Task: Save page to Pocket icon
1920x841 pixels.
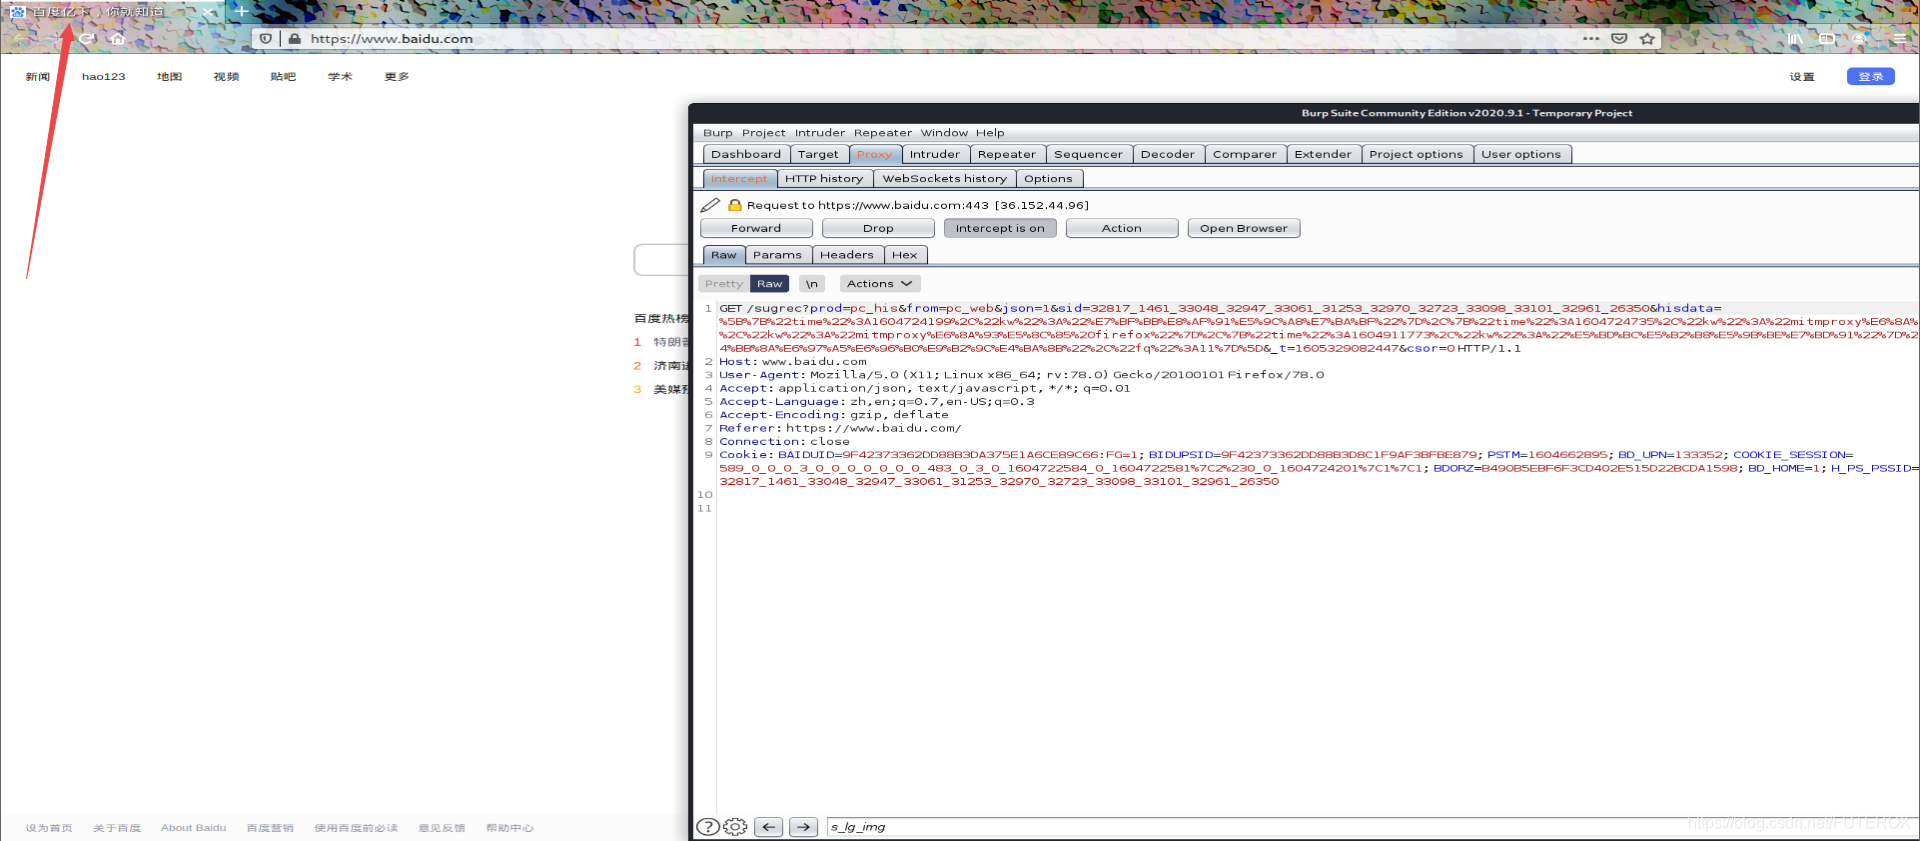Action: (x=1619, y=38)
